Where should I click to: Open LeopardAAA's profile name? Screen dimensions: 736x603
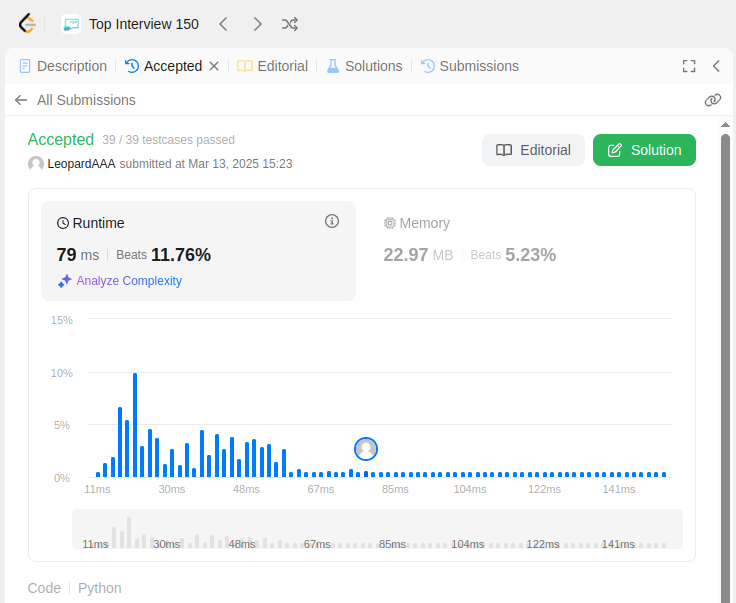click(81, 164)
